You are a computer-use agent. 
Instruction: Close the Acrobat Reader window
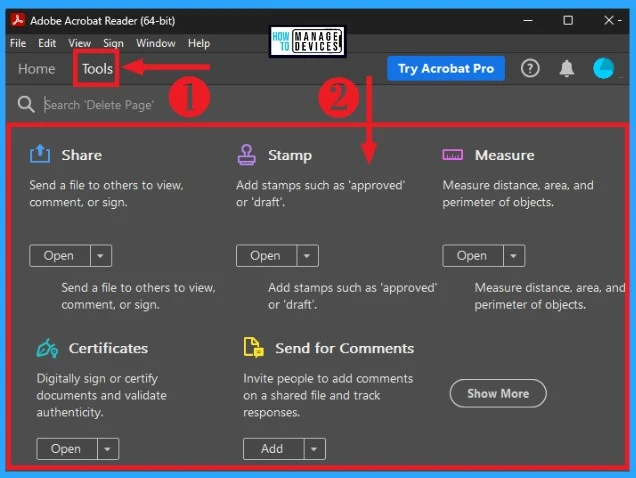point(609,20)
